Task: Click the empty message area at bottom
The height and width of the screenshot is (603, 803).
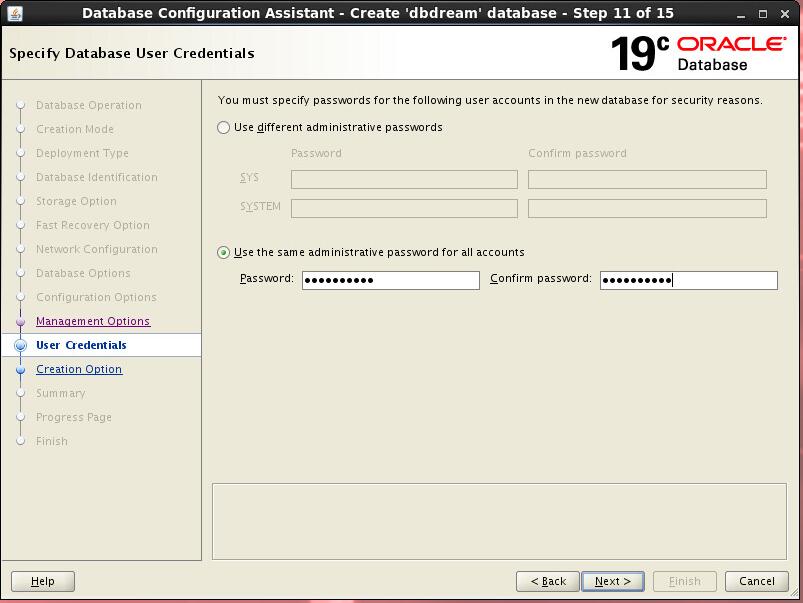Action: [x=503, y=521]
